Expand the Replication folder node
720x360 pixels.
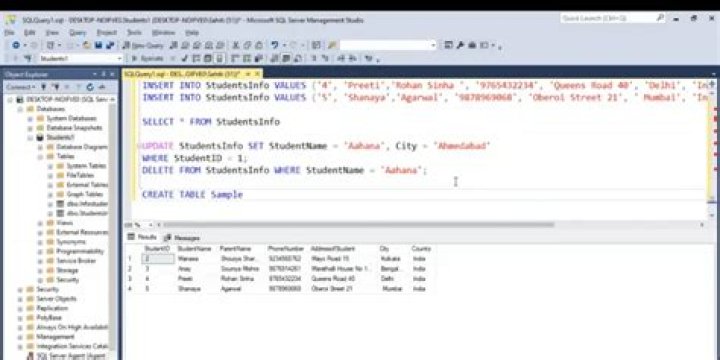click(21, 308)
